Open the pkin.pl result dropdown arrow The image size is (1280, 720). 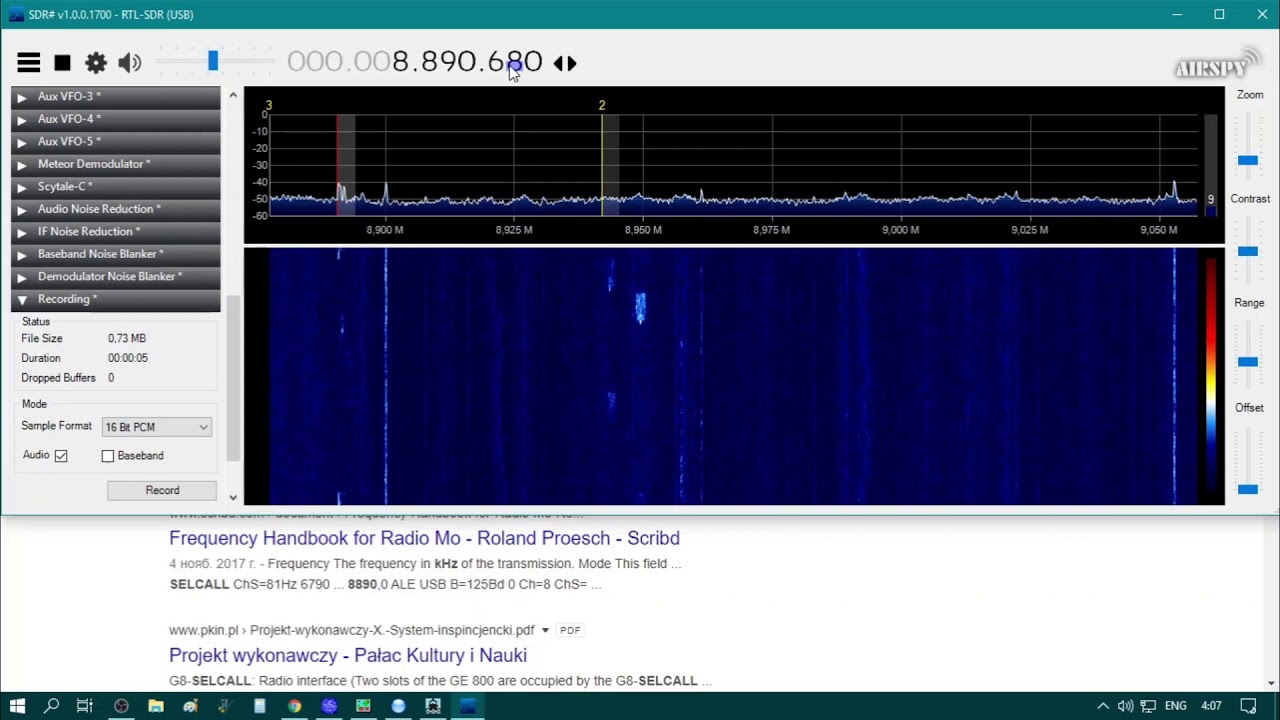coord(545,631)
